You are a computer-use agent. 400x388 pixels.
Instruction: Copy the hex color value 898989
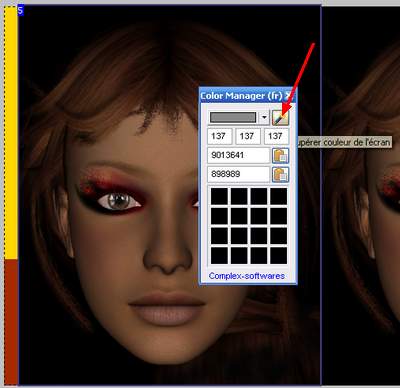click(x=280, y=175)
